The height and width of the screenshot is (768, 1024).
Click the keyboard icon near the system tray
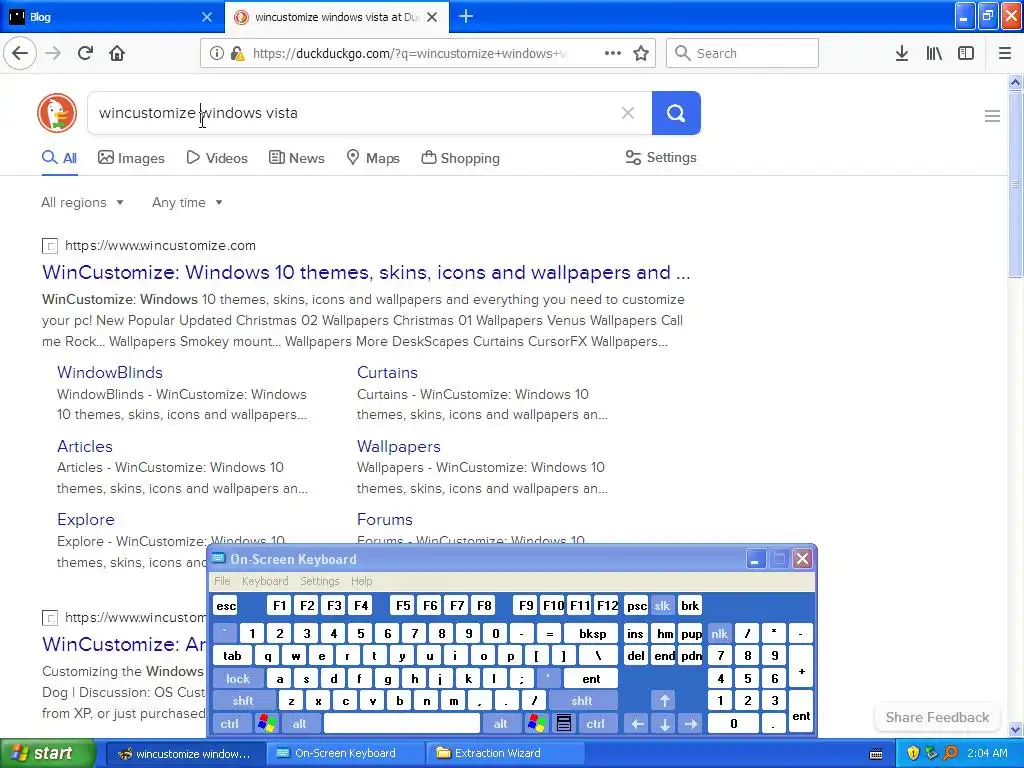click(876, 754)
